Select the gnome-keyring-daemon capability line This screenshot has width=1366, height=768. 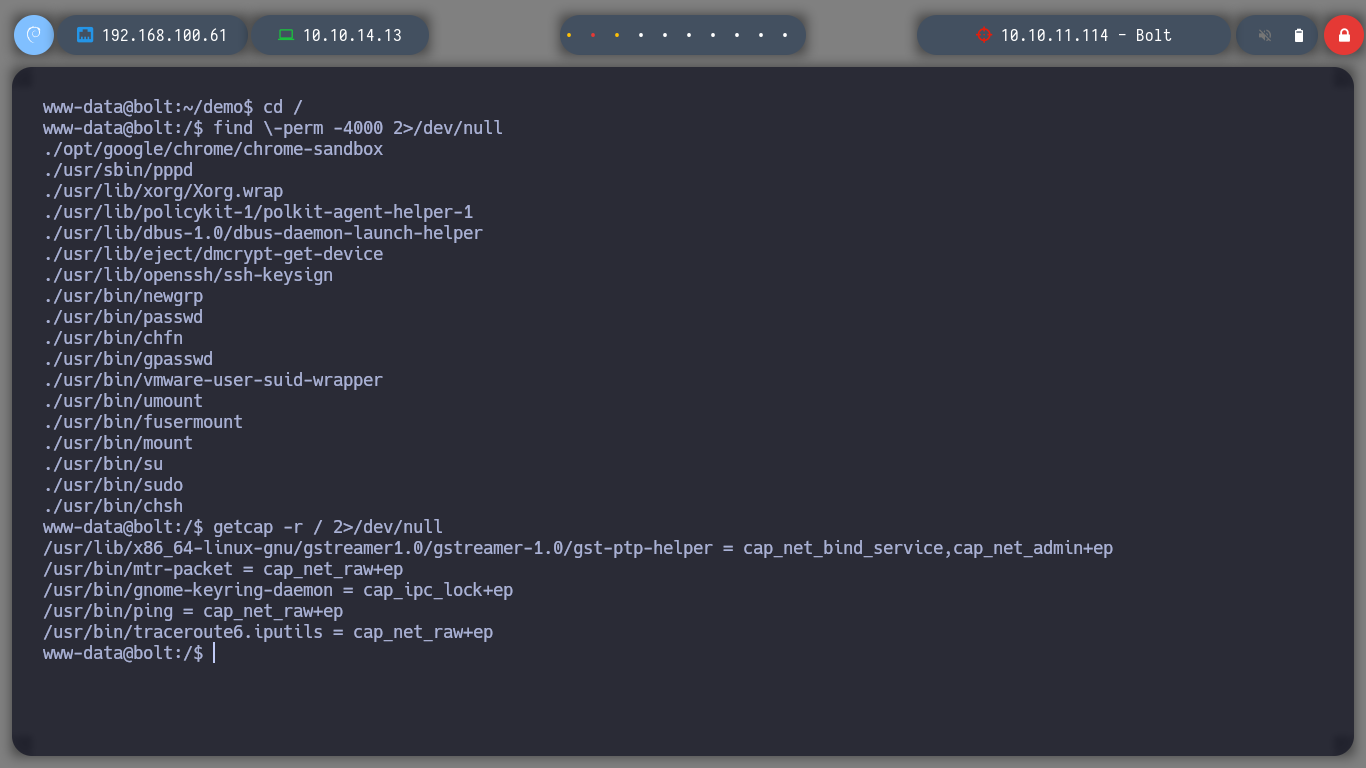[x=278, y=590]
